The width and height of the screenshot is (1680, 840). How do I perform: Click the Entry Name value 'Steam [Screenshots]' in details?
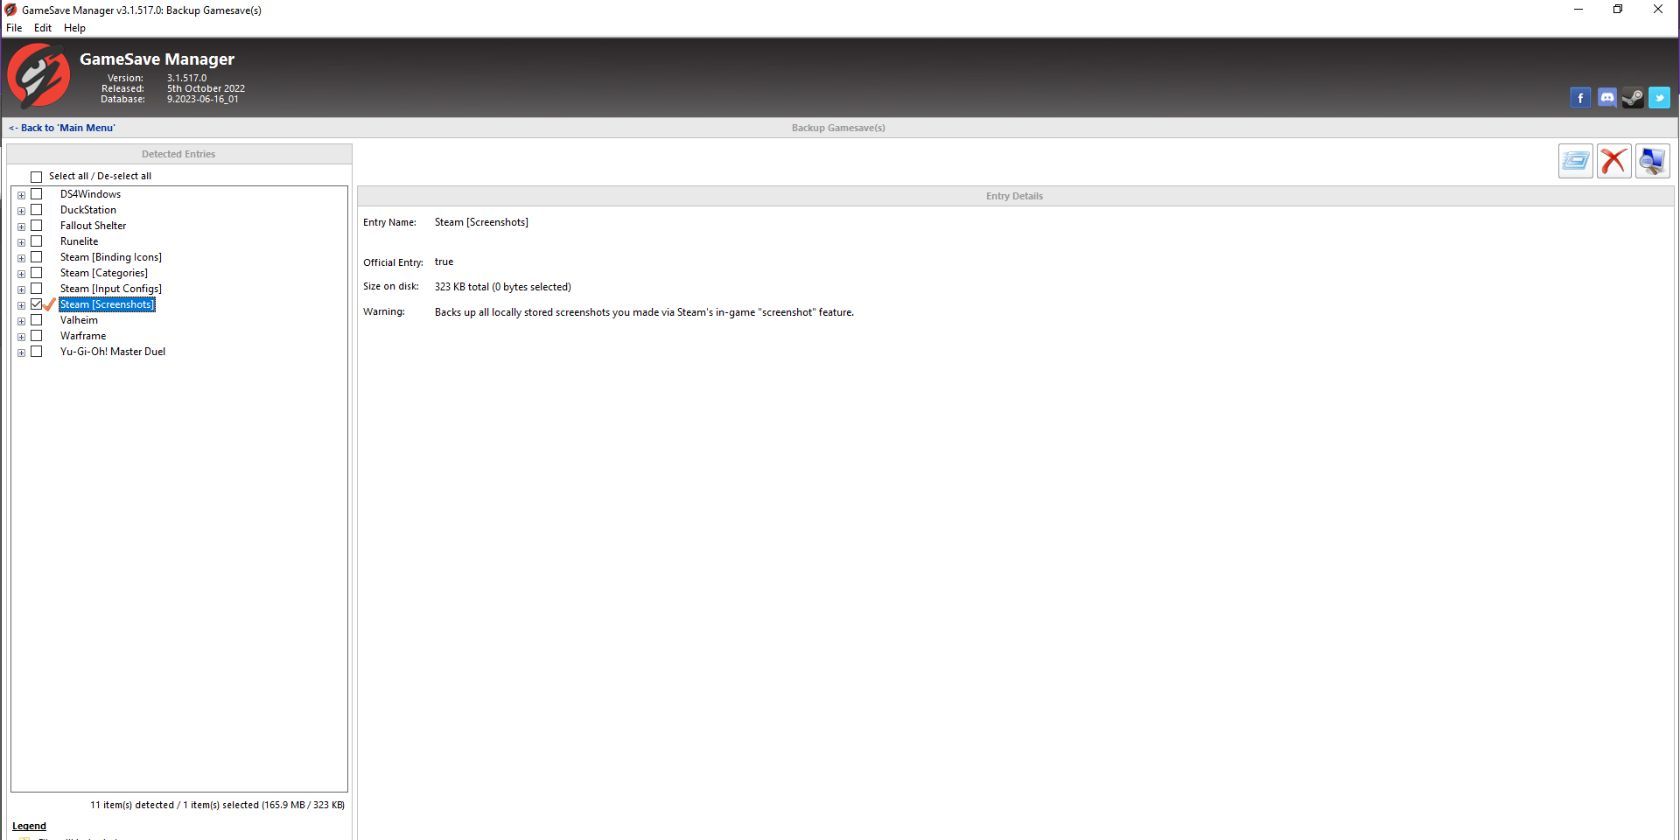coord(481,222)
